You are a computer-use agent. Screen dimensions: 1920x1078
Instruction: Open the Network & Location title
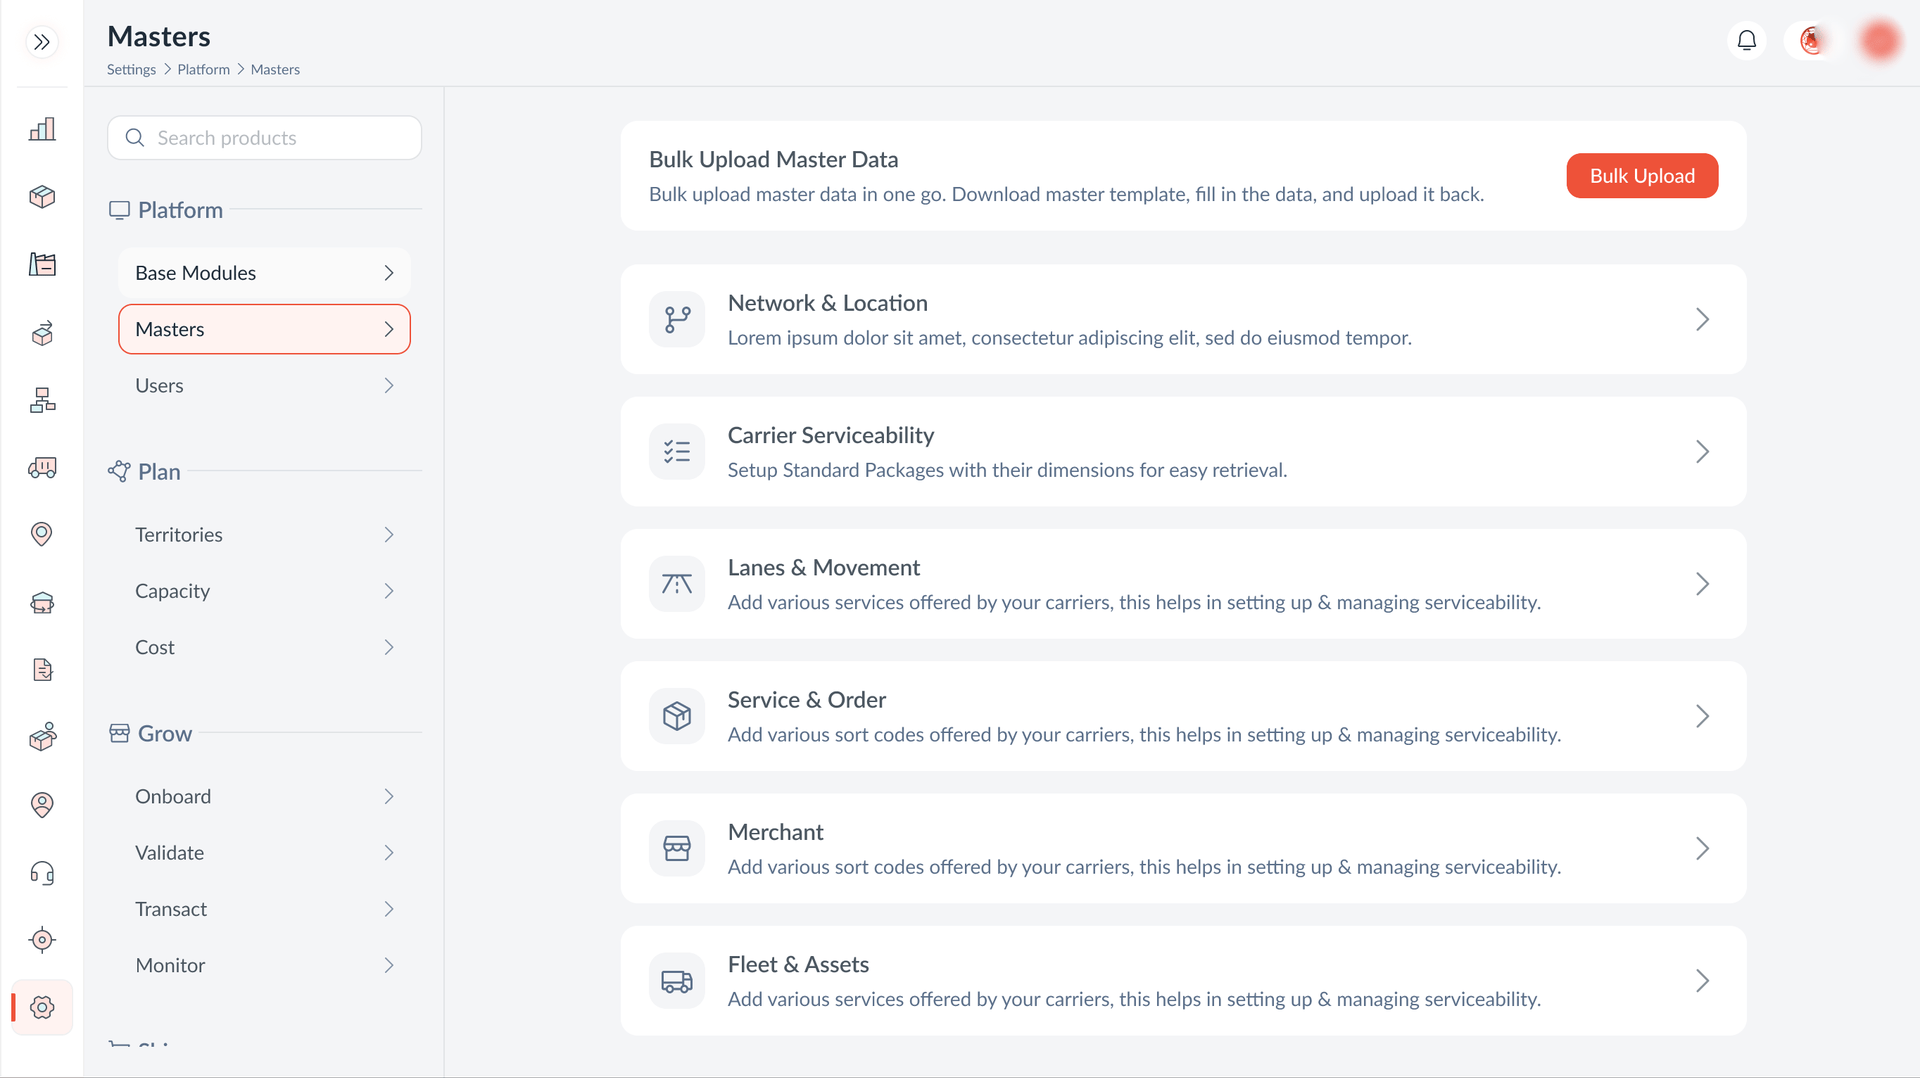(827, 303)
